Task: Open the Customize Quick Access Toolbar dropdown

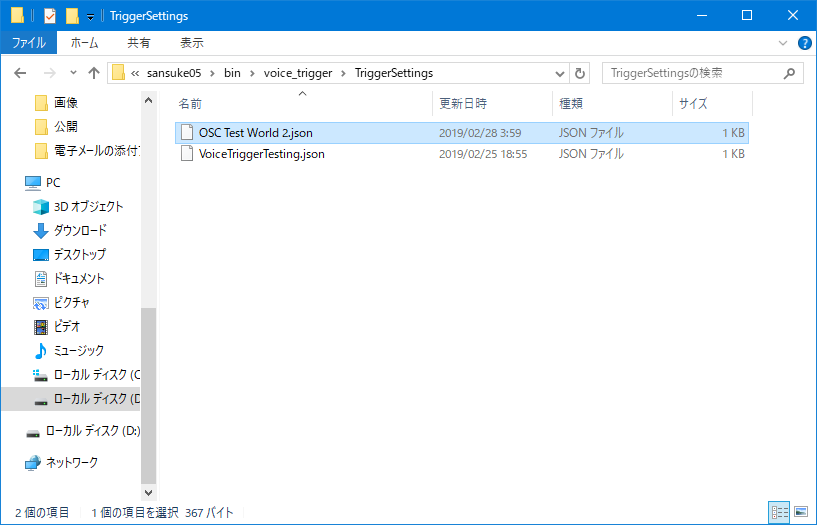Action: (90, 17)
